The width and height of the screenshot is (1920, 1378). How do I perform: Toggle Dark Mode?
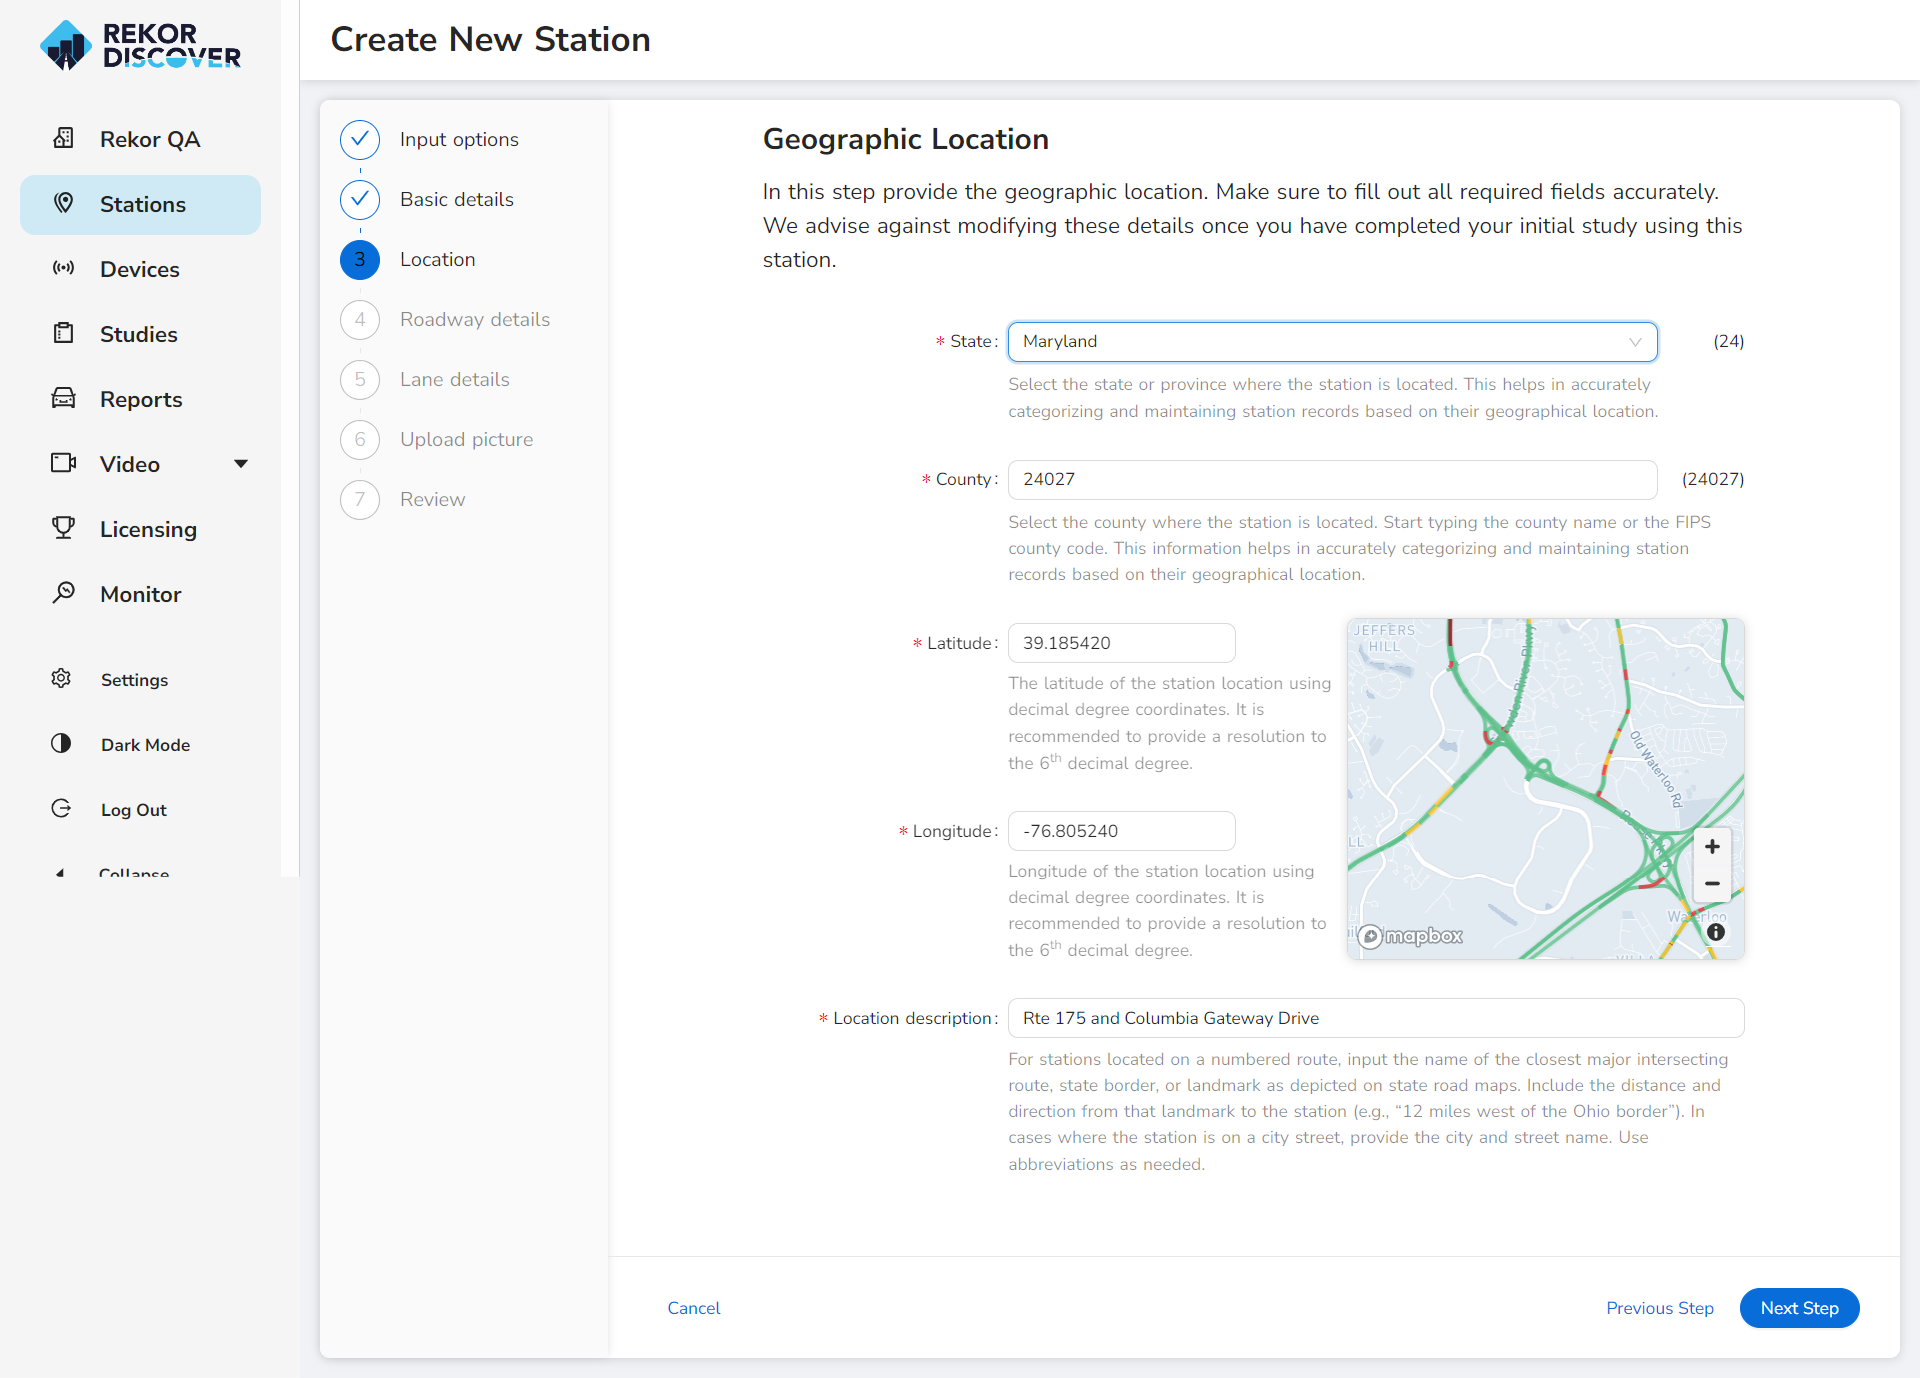(144, 744)
